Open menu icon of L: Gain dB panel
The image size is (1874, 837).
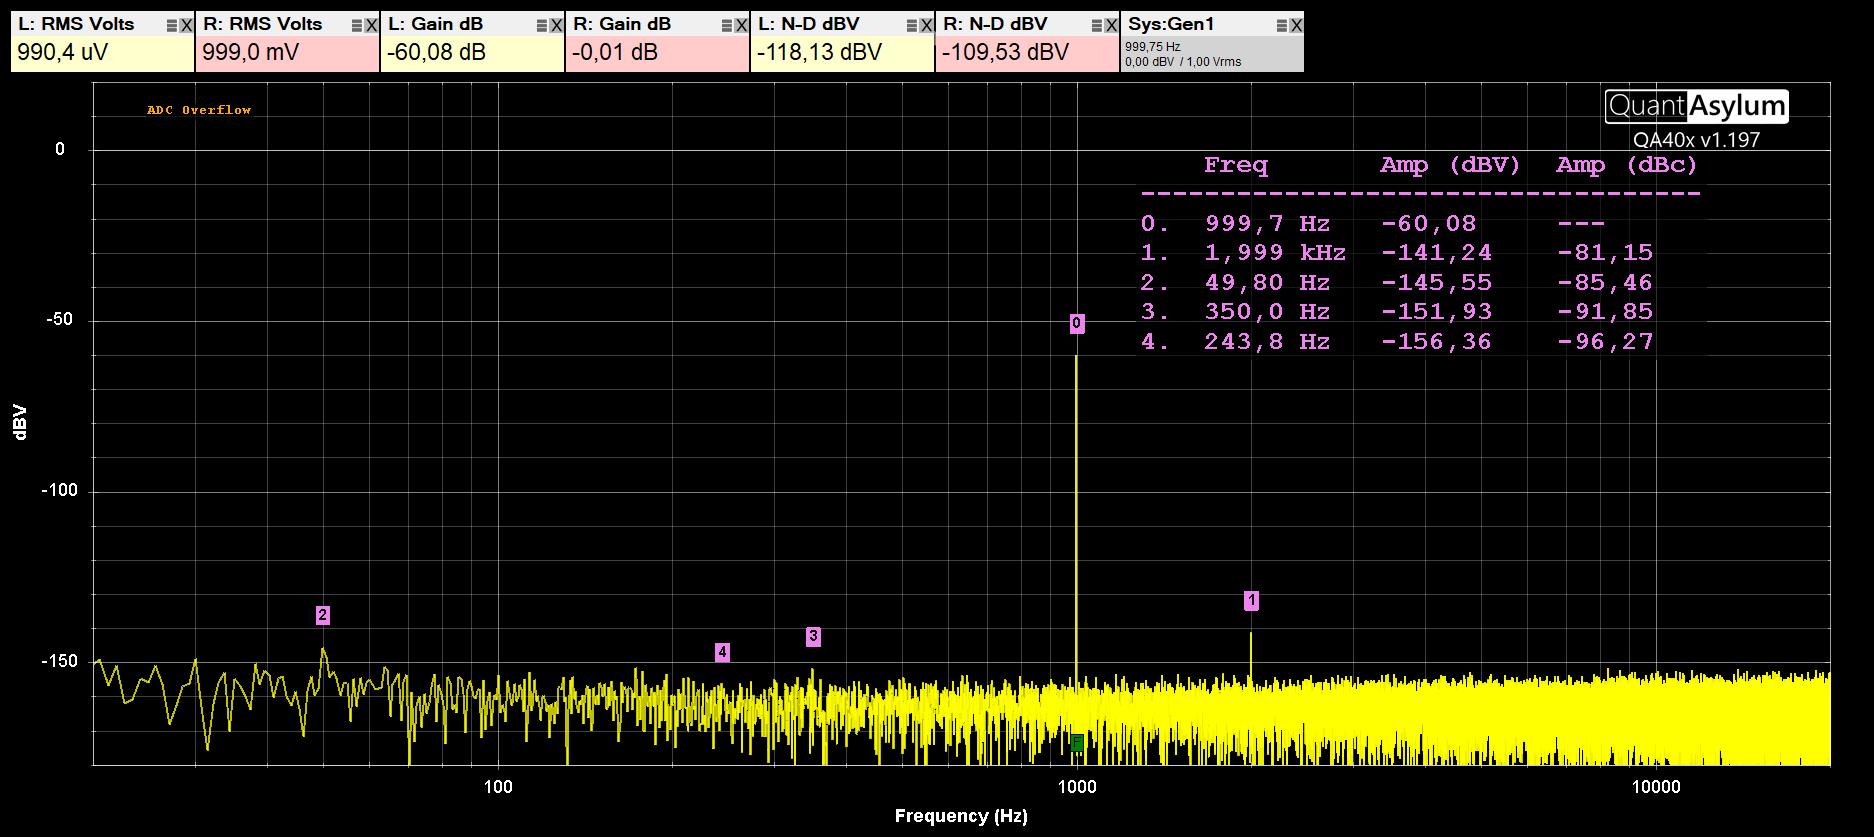pyautogui.click(x=541, y=25)
